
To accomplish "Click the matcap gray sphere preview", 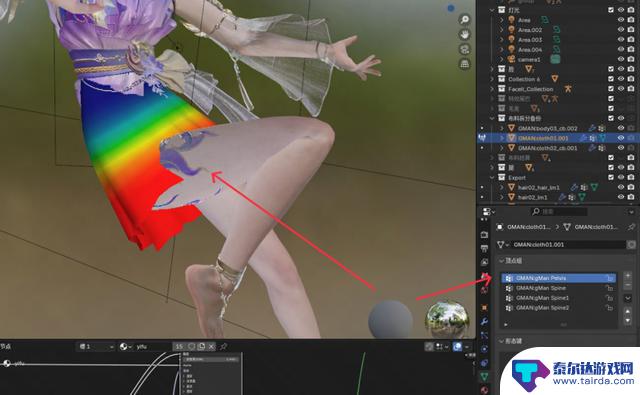I will pyautogui.click(x=390, y=319).
